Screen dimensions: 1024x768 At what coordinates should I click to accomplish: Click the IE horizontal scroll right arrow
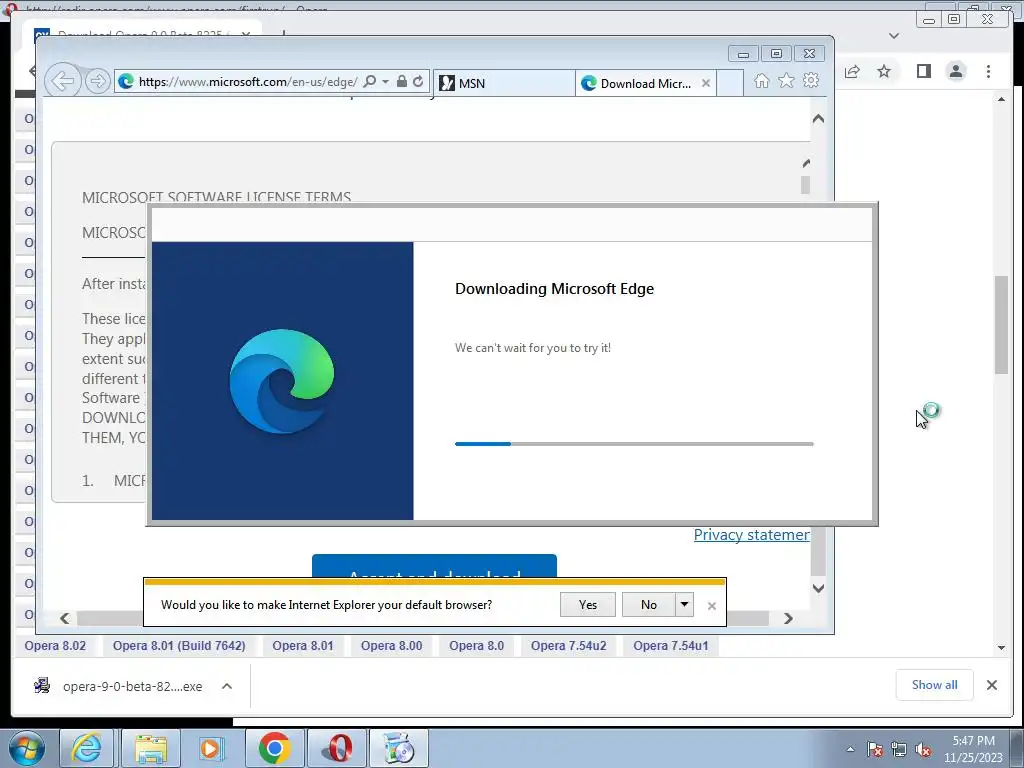788,618
